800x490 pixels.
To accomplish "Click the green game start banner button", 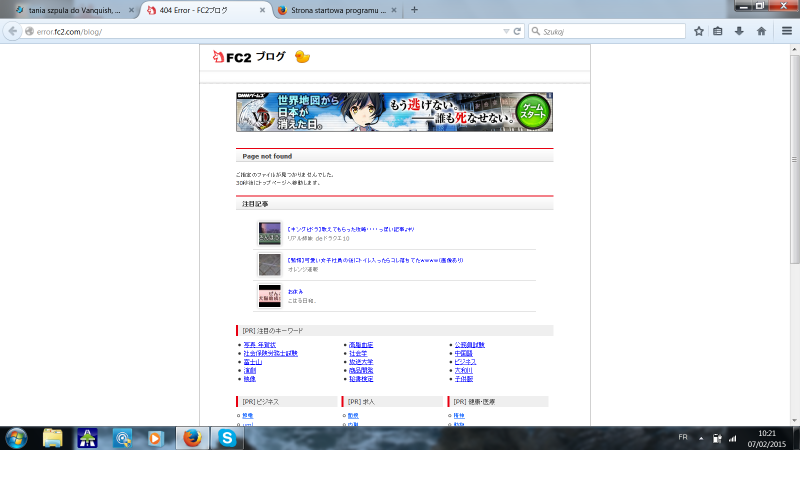I will [533, 112].
